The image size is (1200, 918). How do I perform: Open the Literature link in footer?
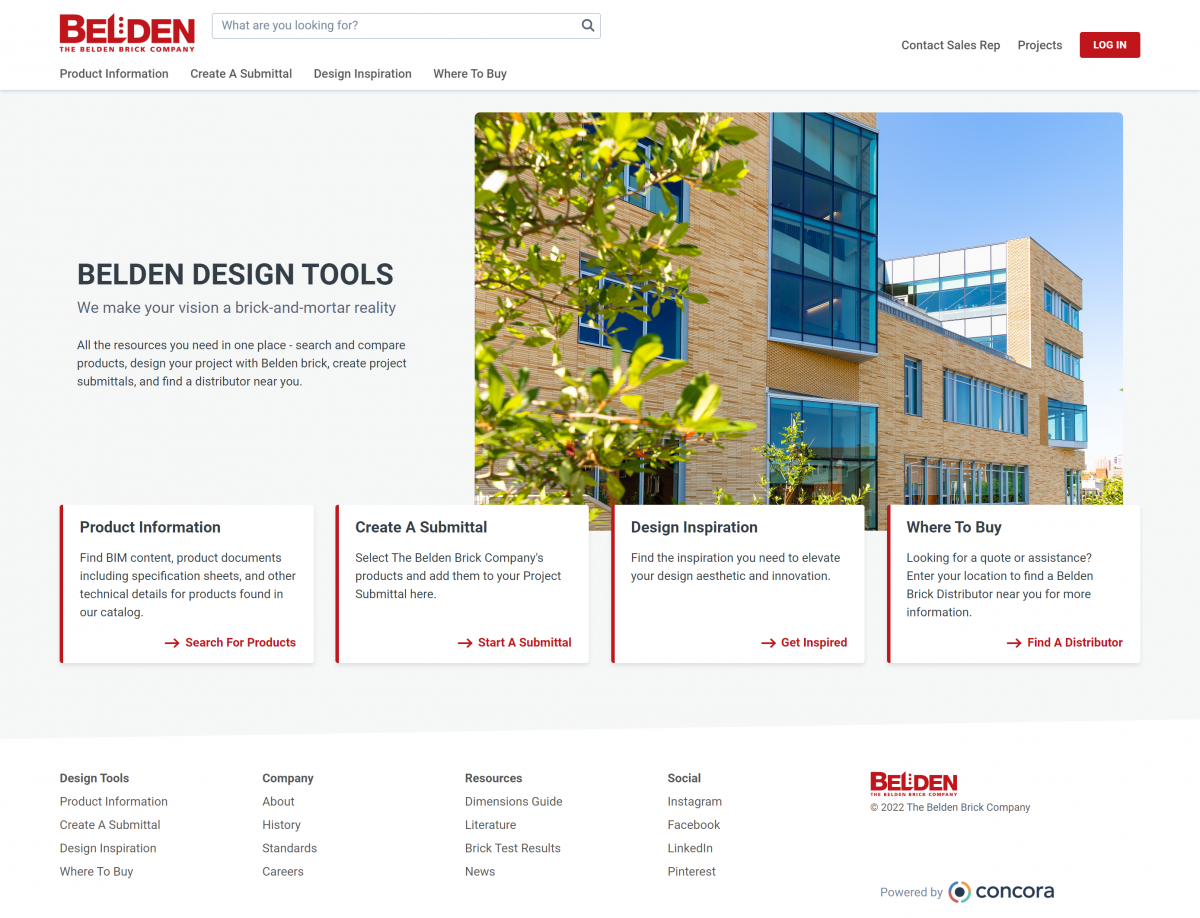coord(490,825)
